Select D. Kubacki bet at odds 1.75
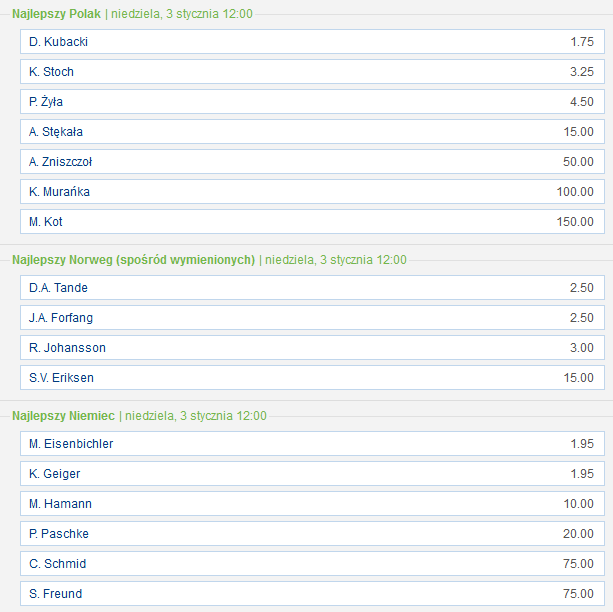The width and height of the screenshot is (613, 612). [312, 42]
